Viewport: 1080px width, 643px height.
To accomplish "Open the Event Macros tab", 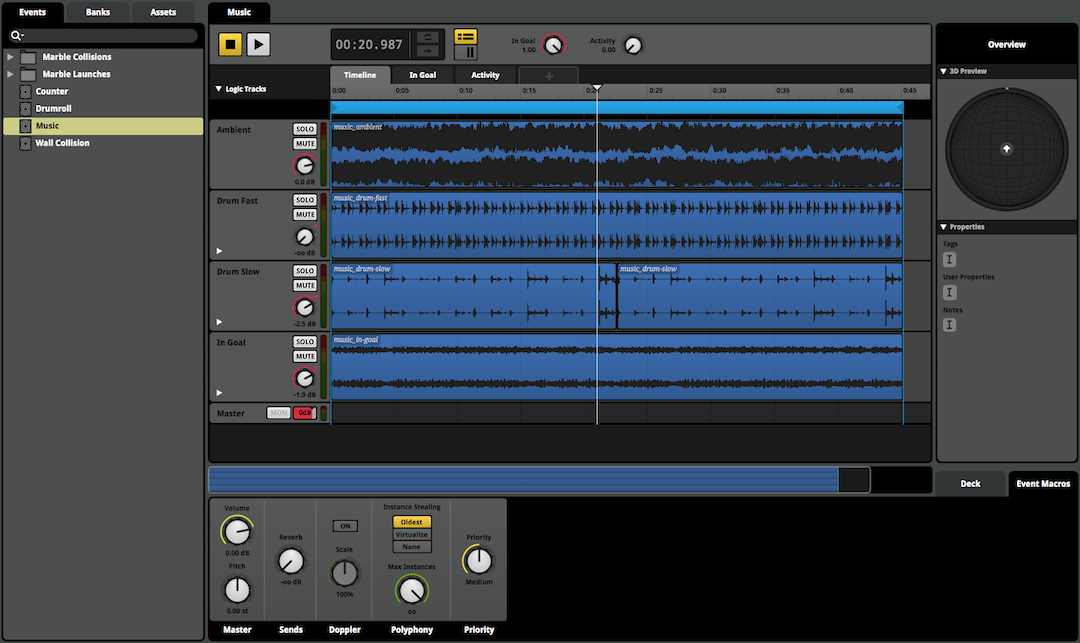I will 1043,483.
